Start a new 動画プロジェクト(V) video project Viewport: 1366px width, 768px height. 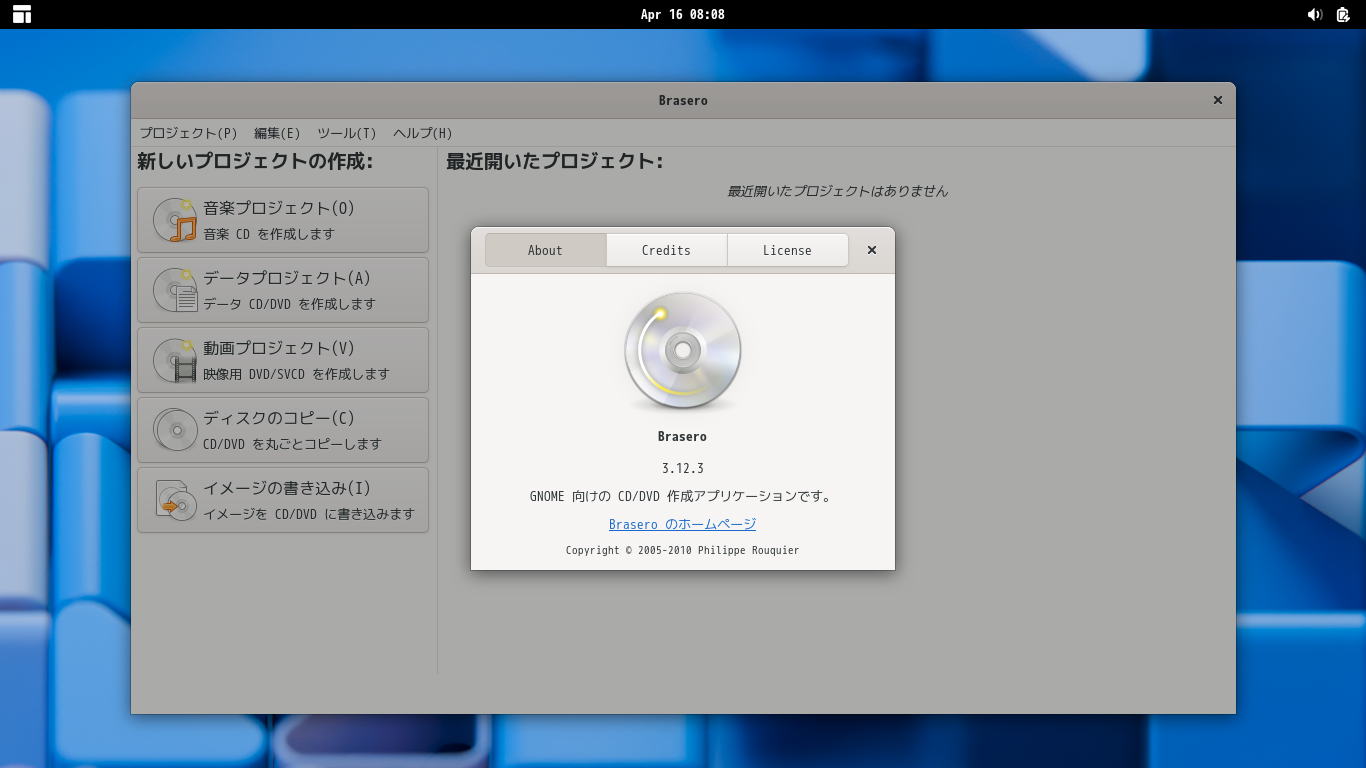[x=283, y=360]
